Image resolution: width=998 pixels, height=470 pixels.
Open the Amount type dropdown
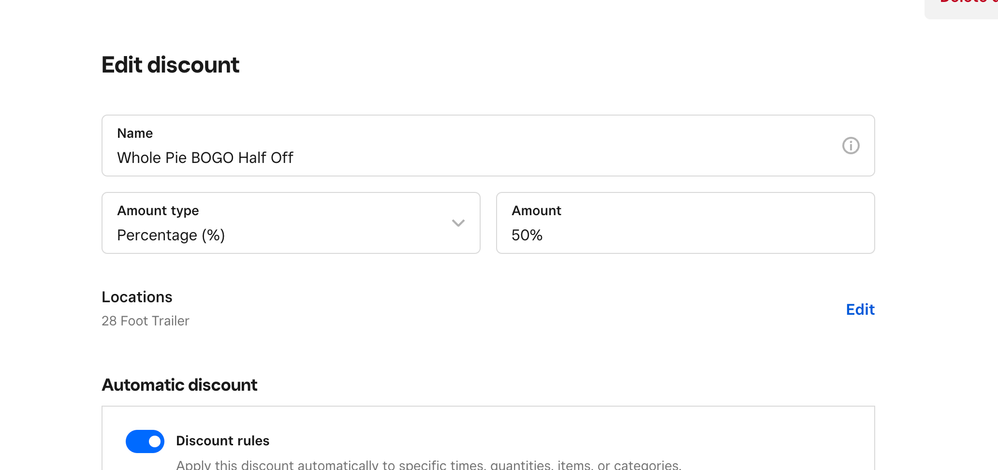click(x=290, y=223)
